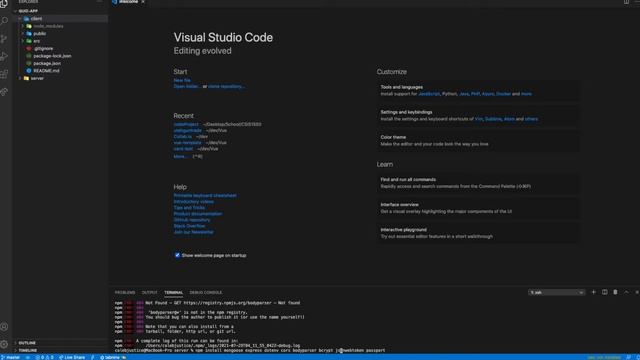Open the Extensions view

4,74
